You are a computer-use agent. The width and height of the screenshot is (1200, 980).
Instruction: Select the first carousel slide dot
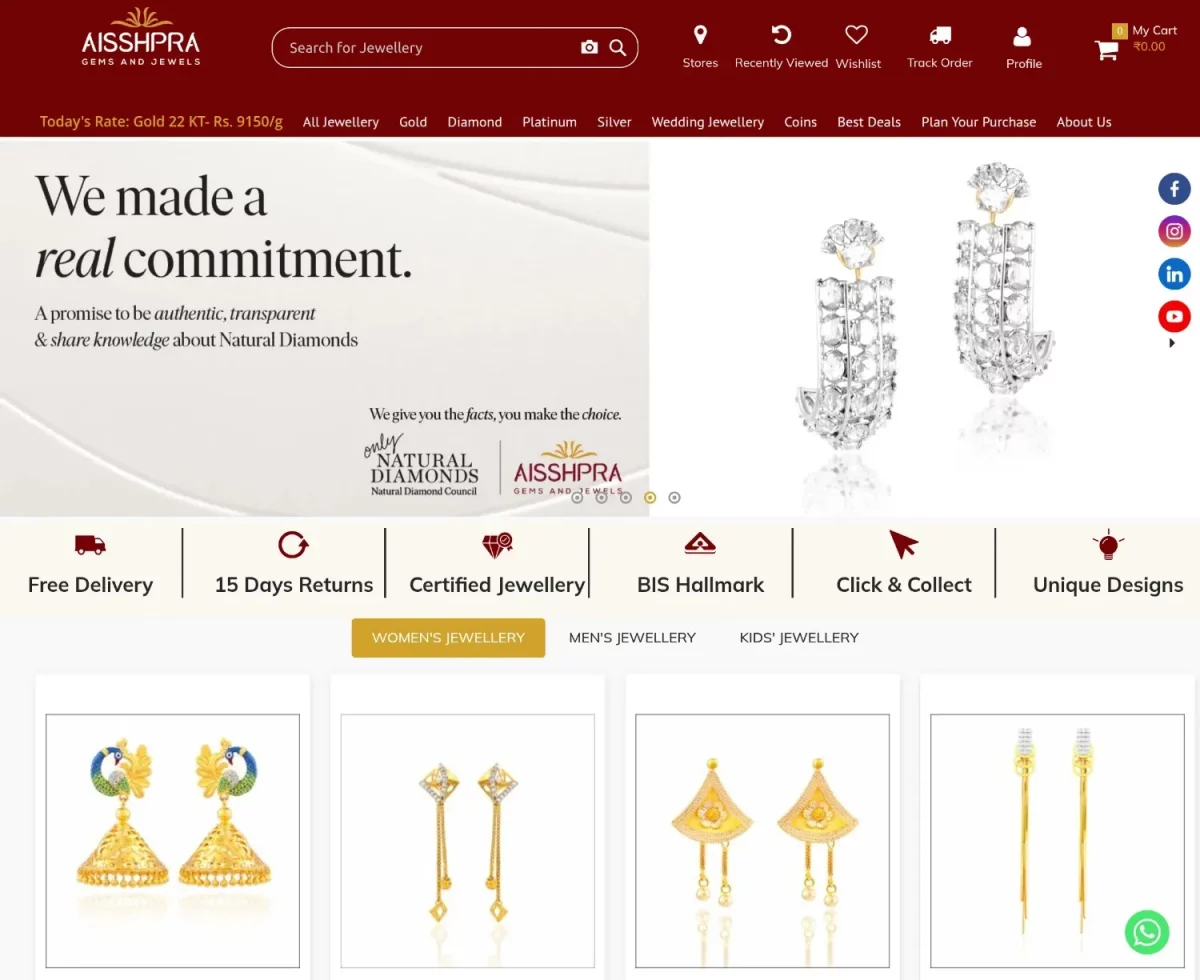[x=577, y=497]
